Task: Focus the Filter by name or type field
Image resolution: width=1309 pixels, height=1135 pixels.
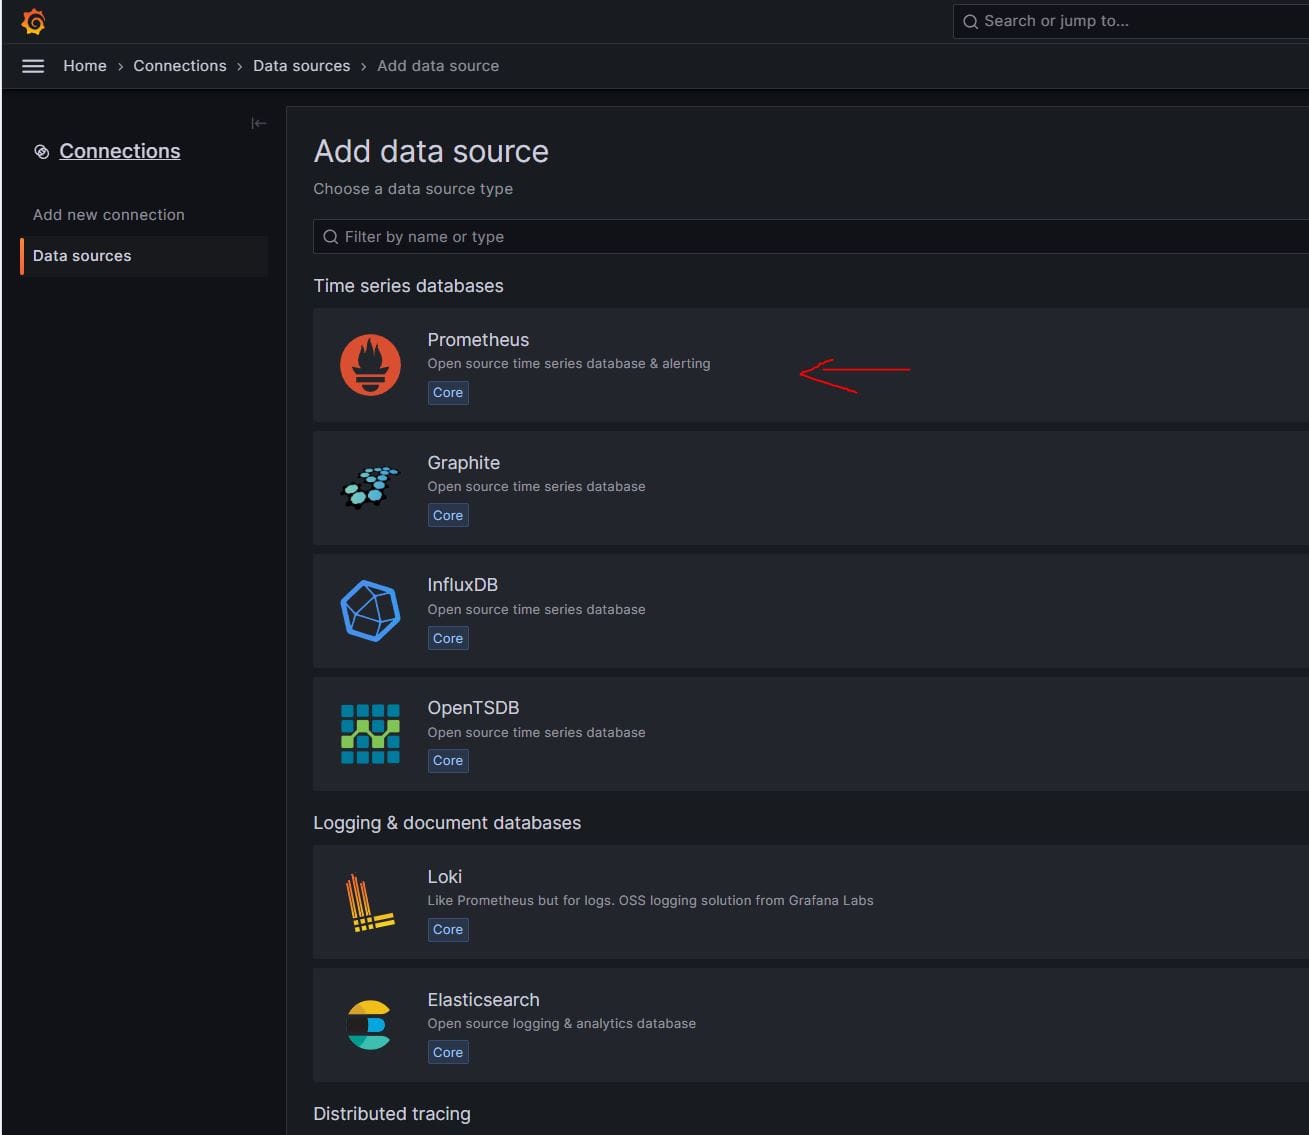Action: (x=811, y=237)
